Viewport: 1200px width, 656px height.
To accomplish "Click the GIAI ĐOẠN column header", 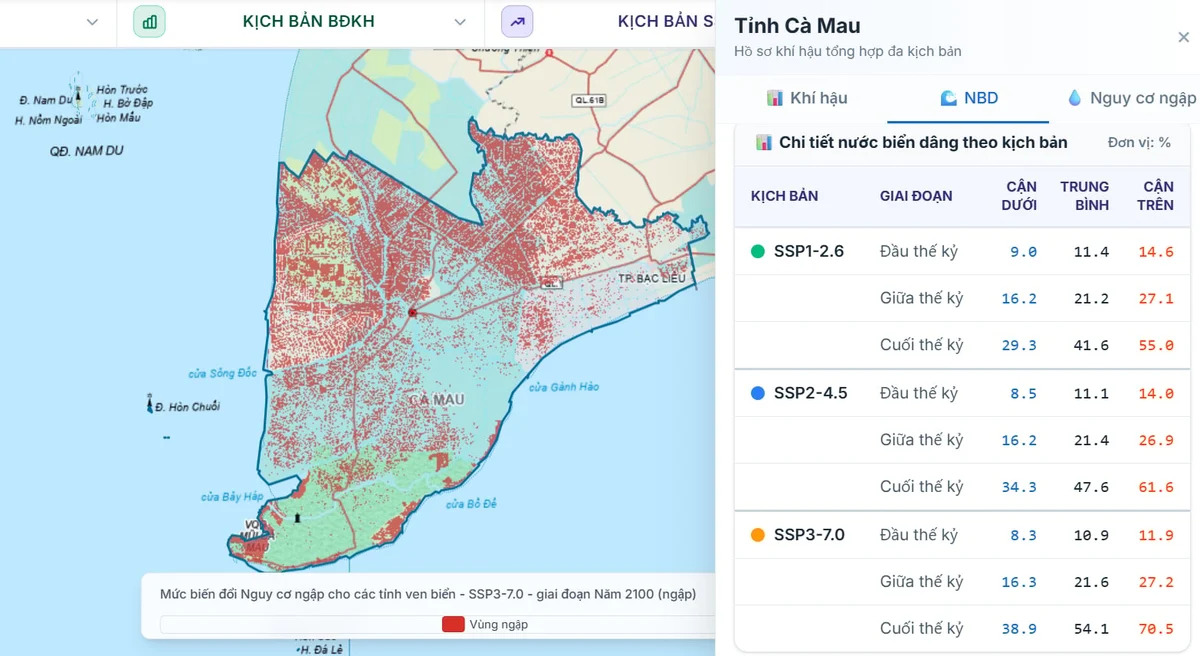I will pos(916,196).
